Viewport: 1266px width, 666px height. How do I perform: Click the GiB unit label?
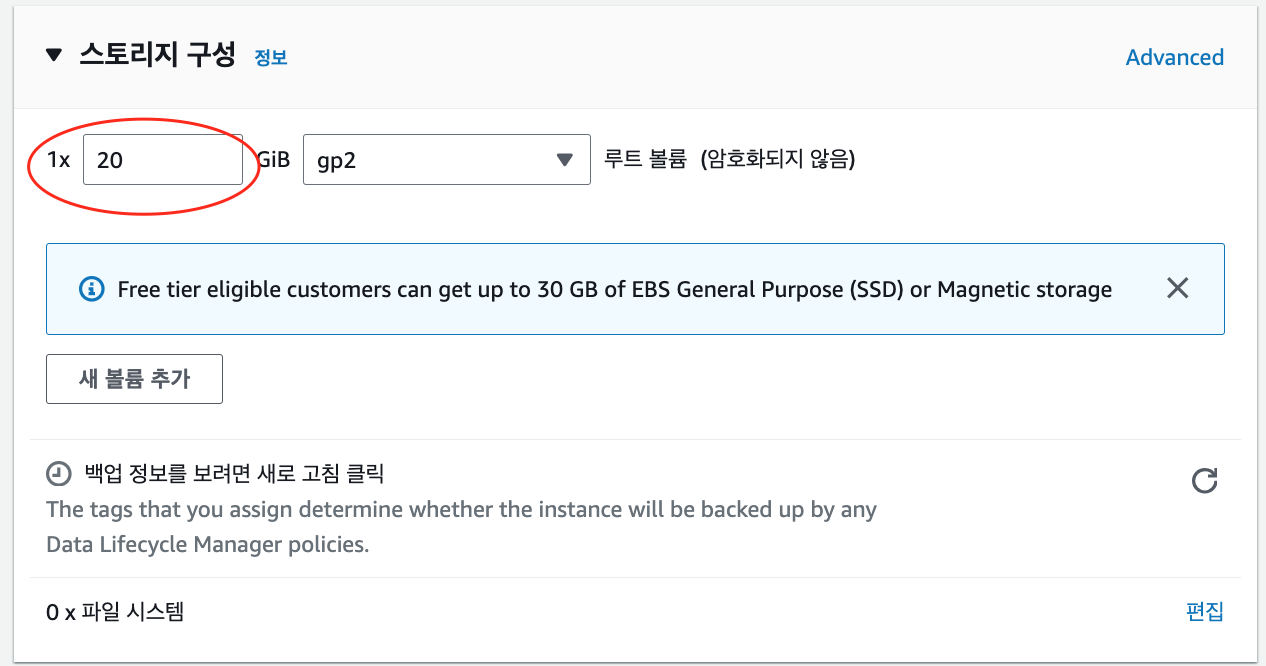[273, 159]
